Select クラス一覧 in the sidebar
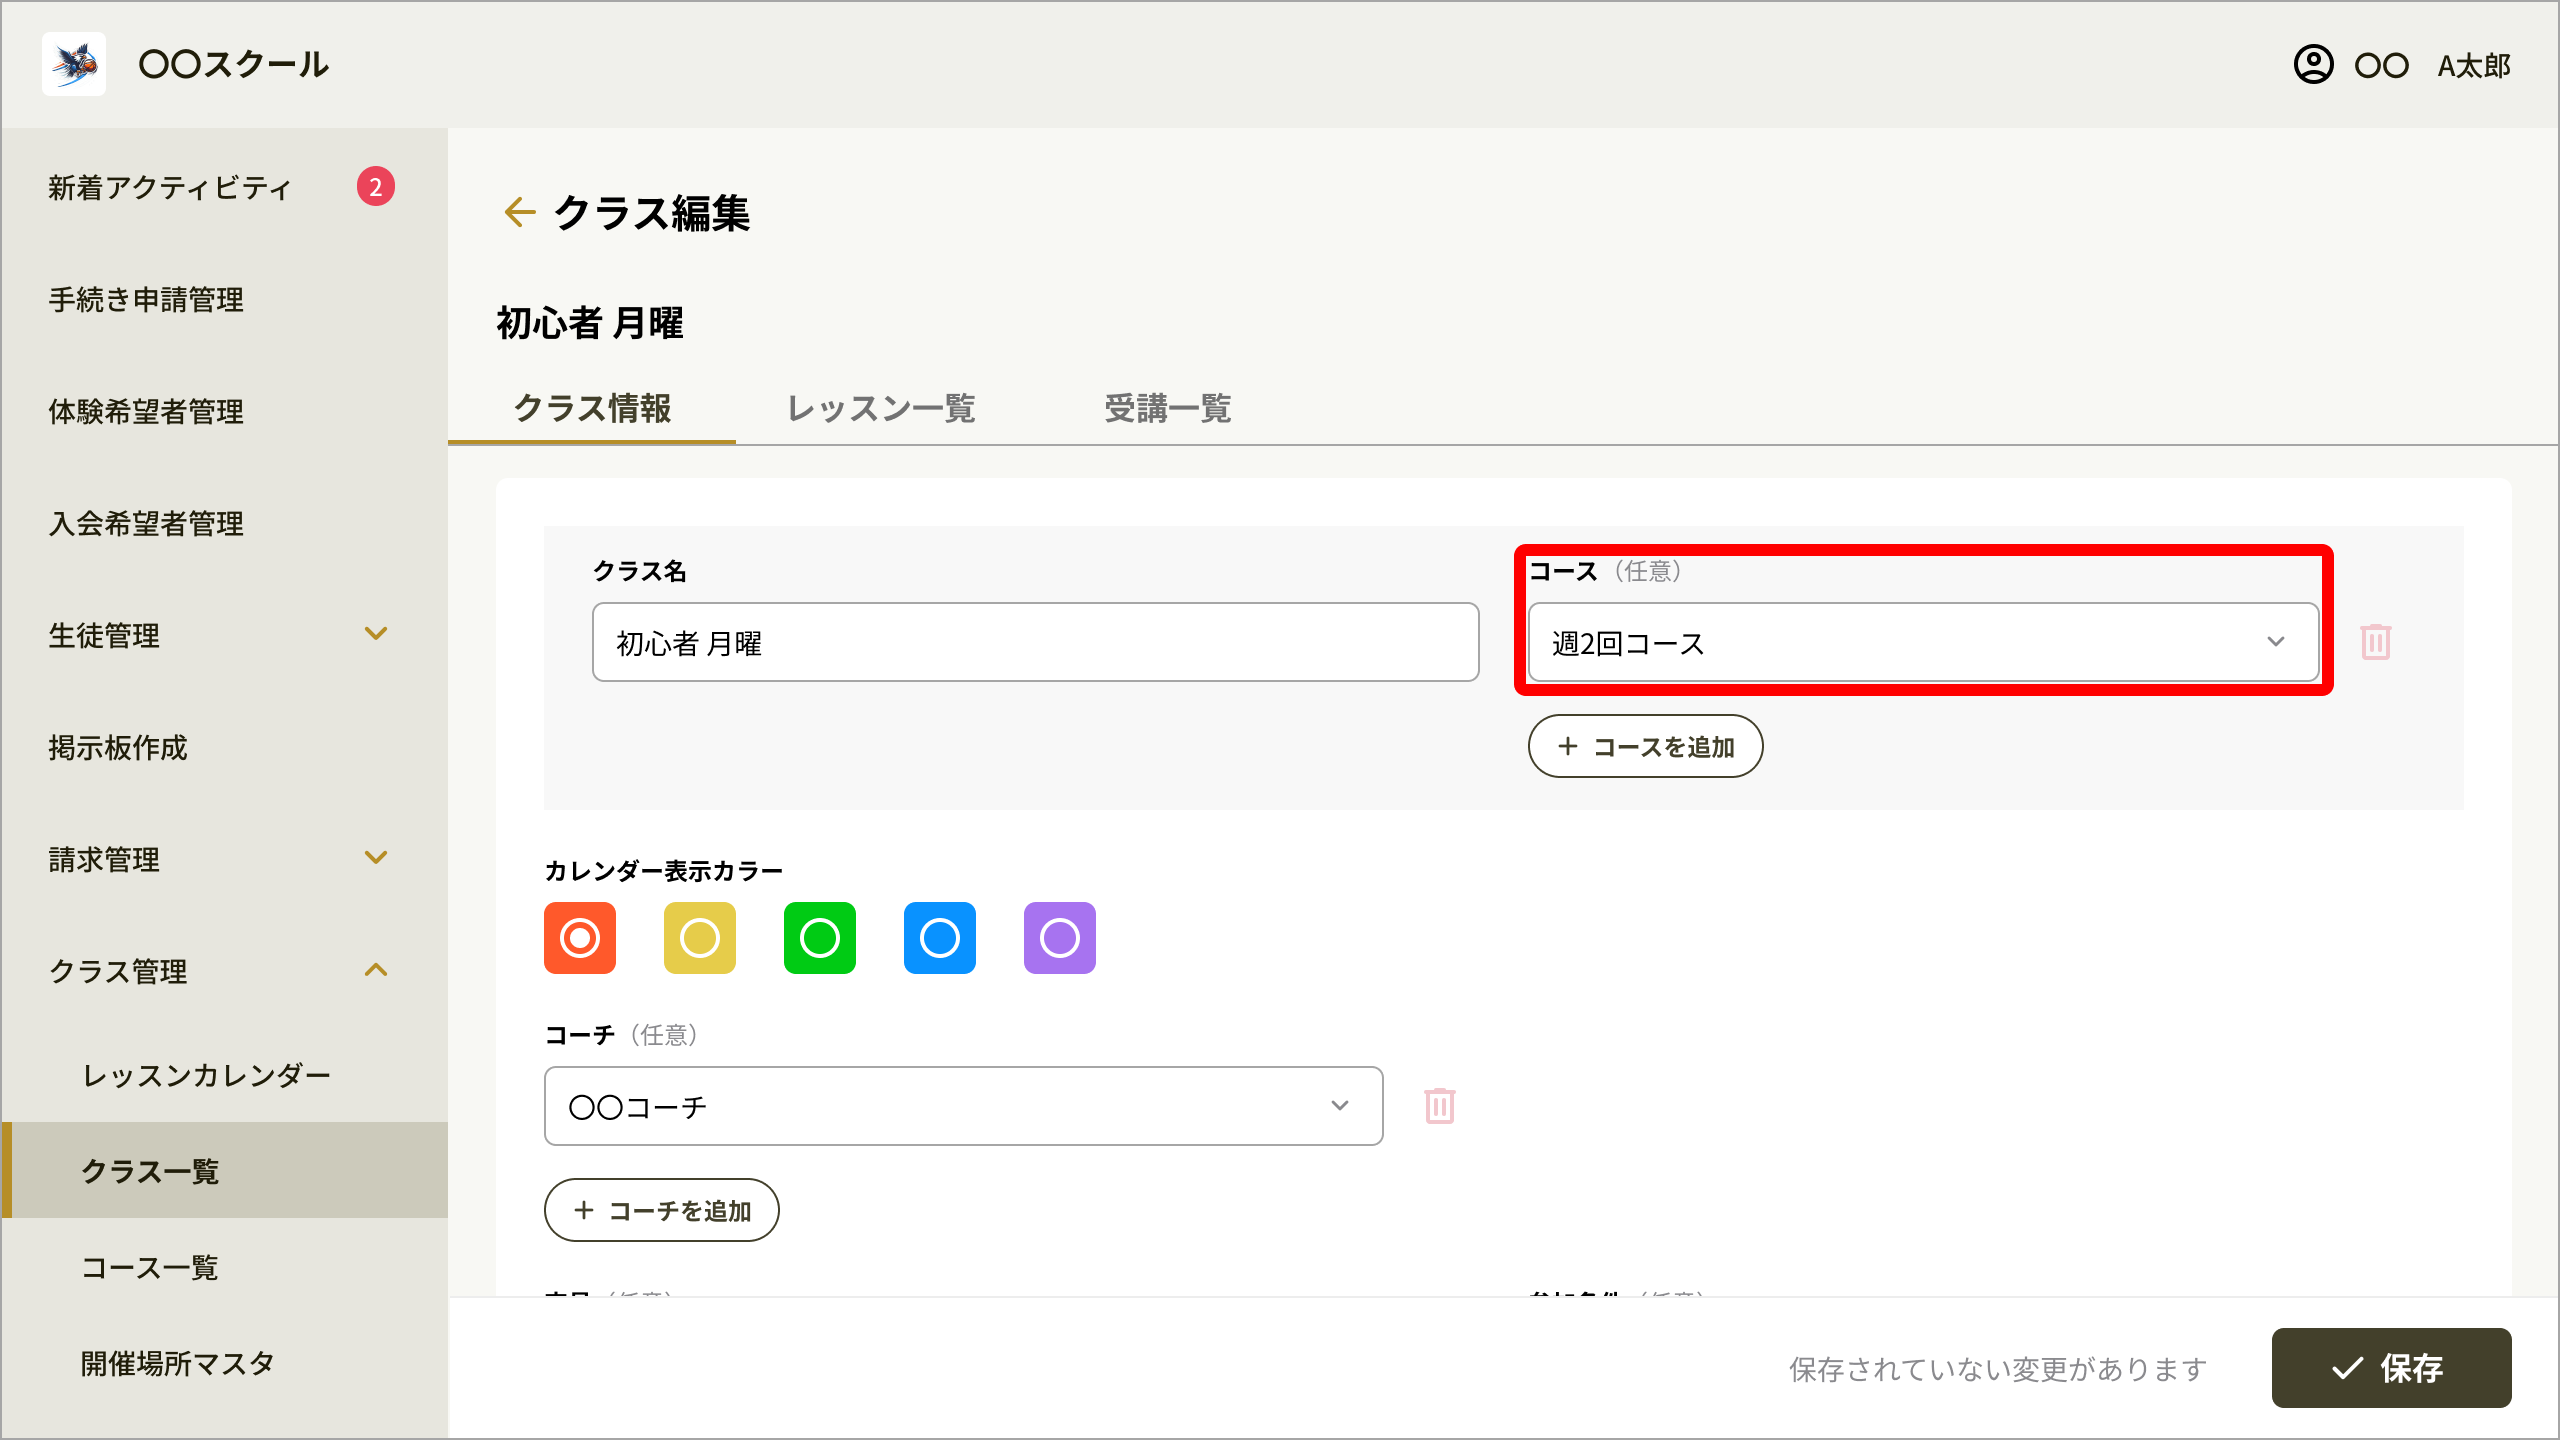 pyautogui.click(x=224, y=1170)
